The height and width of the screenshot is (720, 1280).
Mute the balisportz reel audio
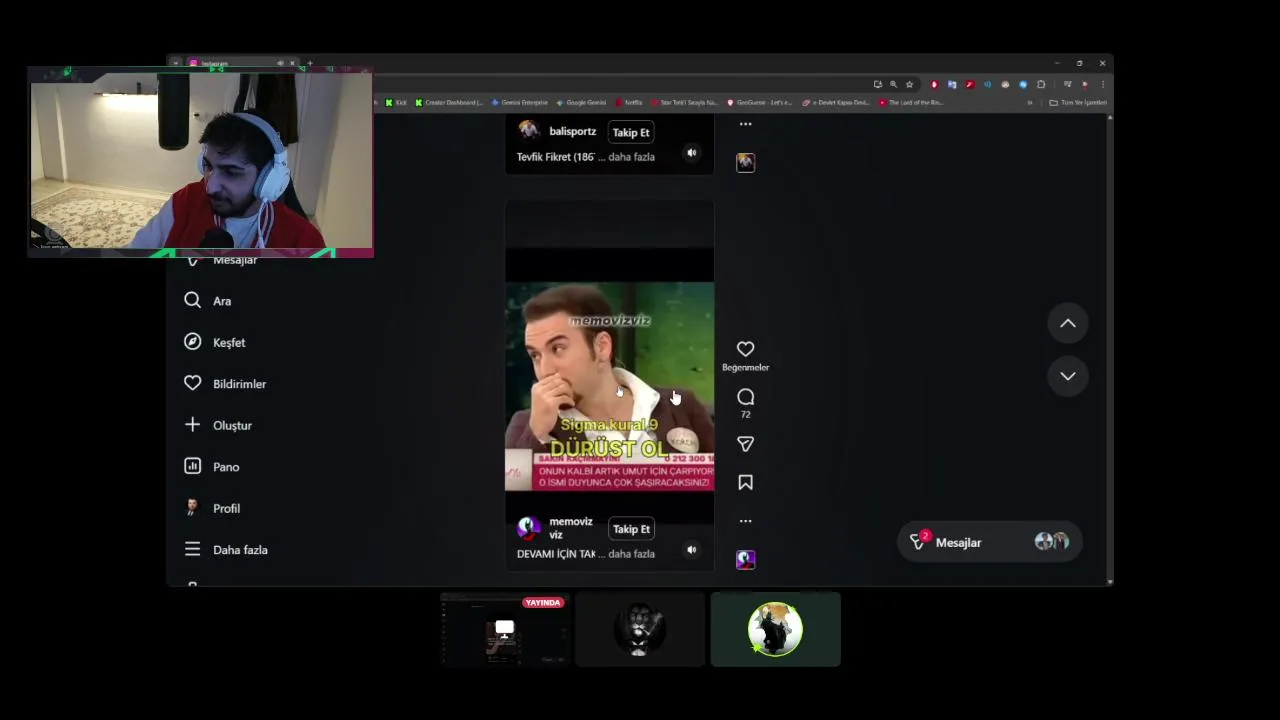(x=691, y=153)
